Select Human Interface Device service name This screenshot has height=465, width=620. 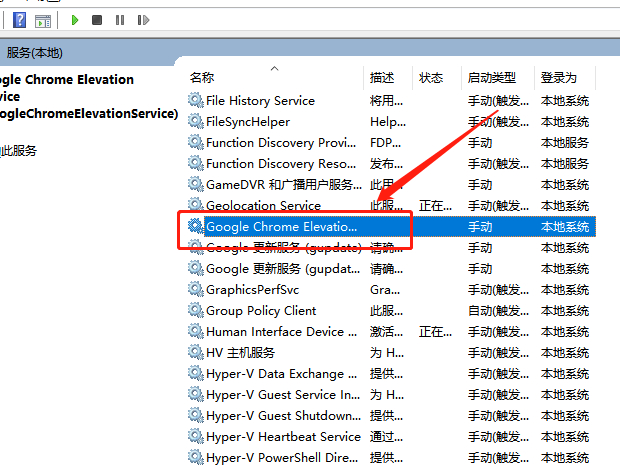click(282, 332)
